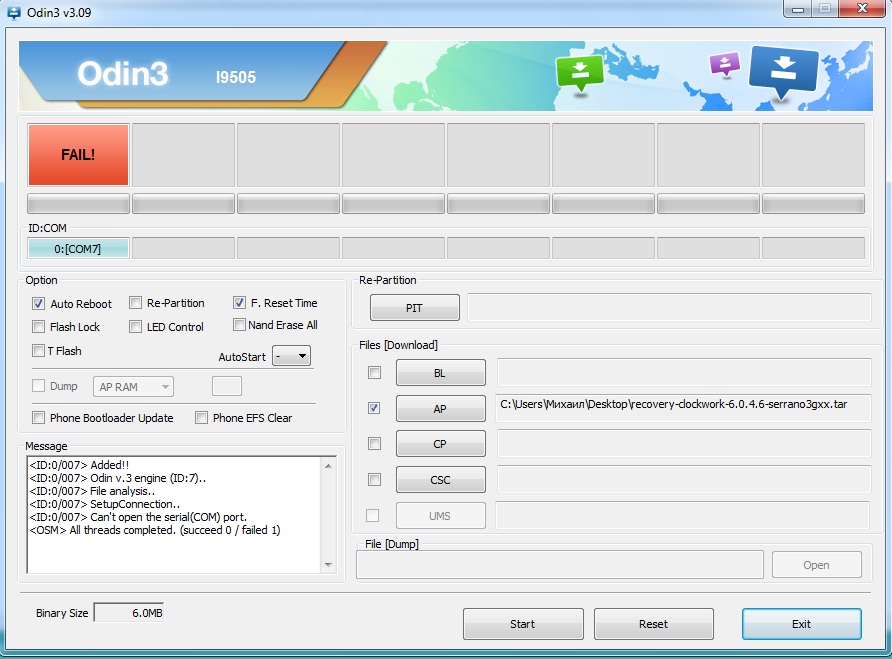This screenshot has width=892, height=659.
Task: Click the green download icon in banner
Action: click(x=579, y=72)
